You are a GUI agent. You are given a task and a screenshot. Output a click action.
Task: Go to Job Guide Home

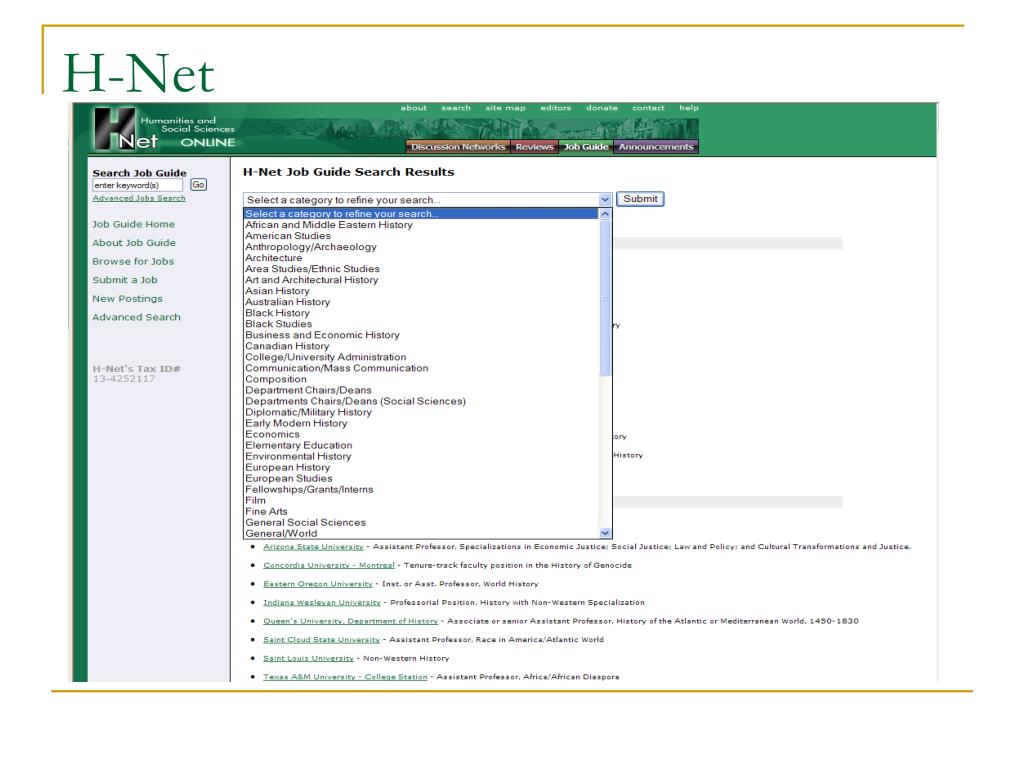[x=133, y=224]
